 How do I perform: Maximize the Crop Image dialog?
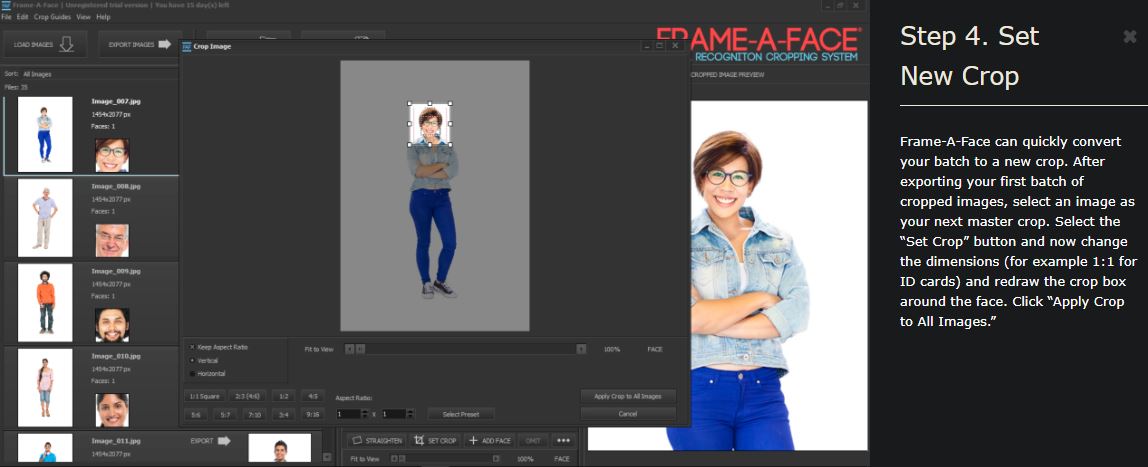click(660, 45)
